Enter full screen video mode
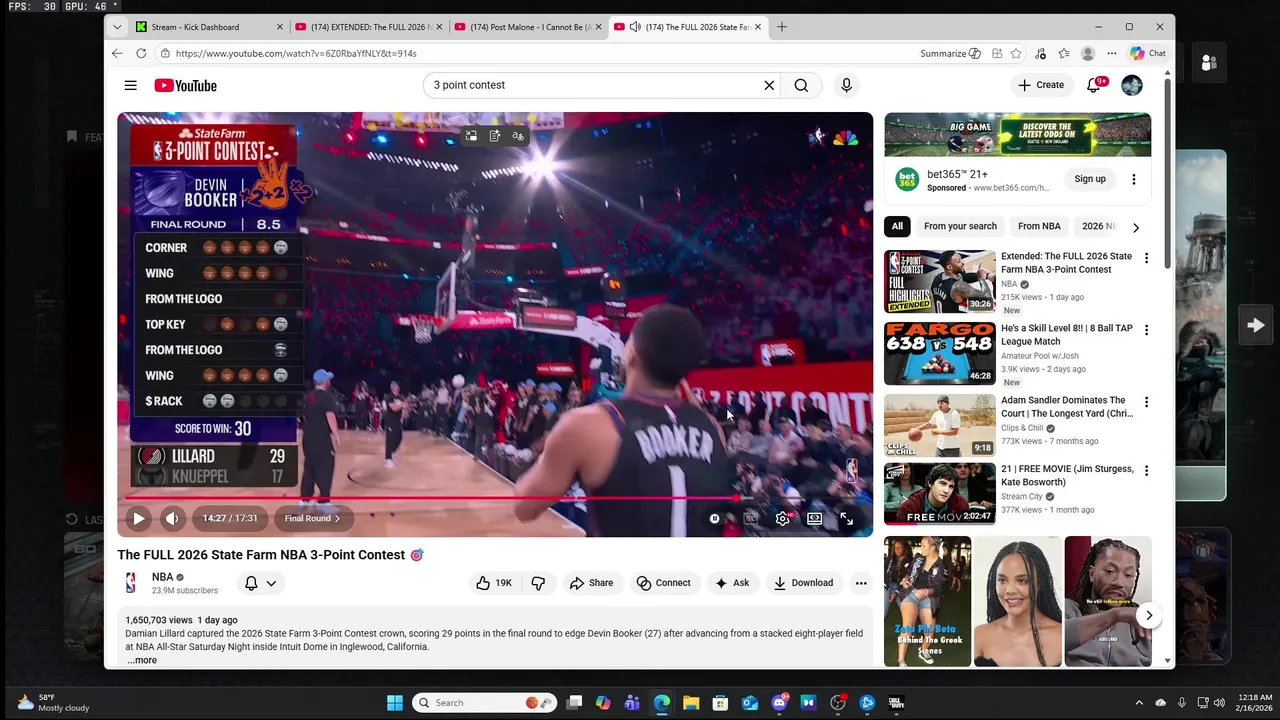1280x720 pixels. point(847,518)
